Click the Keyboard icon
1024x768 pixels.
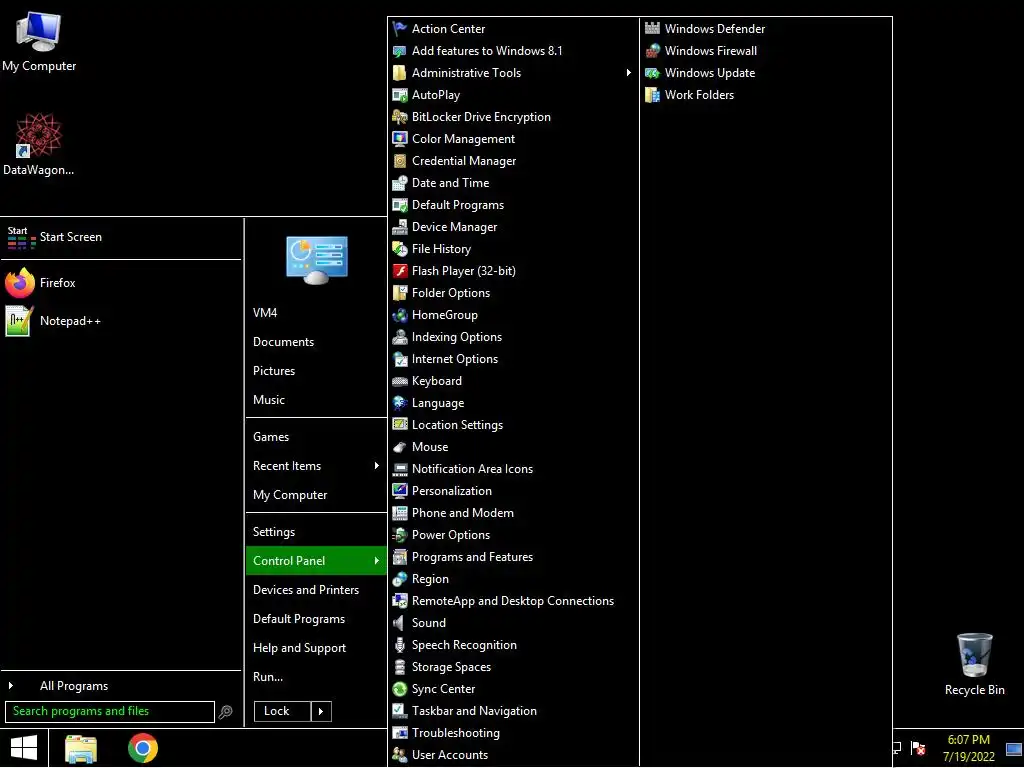coord(400,381)
